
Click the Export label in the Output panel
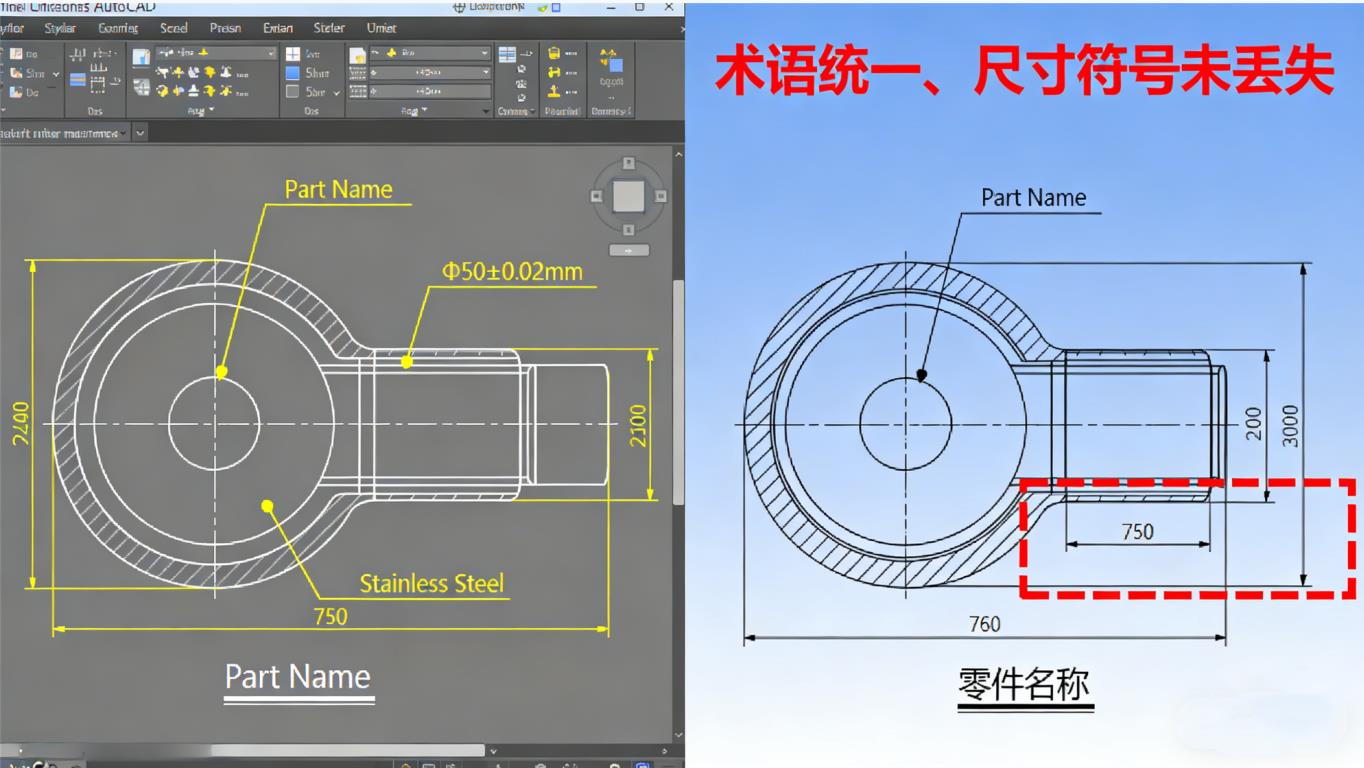(611, 82)
